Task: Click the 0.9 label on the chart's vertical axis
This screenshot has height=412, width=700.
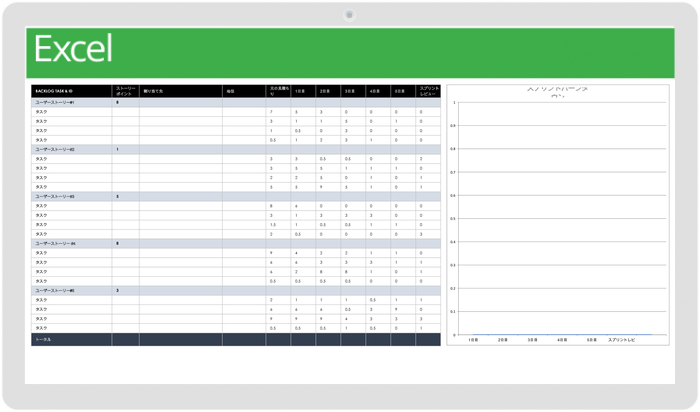Action: pyautogui.click(x=453, y=126)
